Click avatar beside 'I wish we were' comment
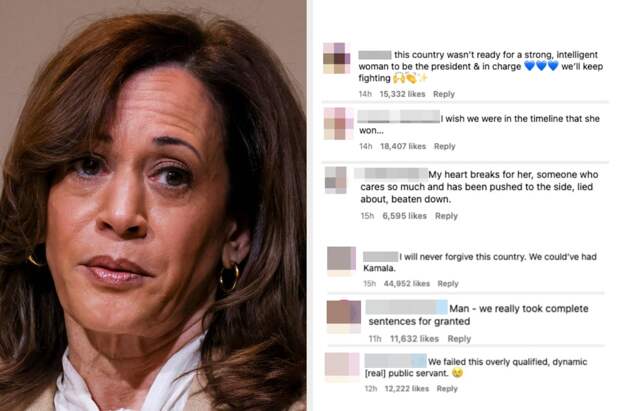The width and height of the screenshot is (620, 411). (338, 123)
